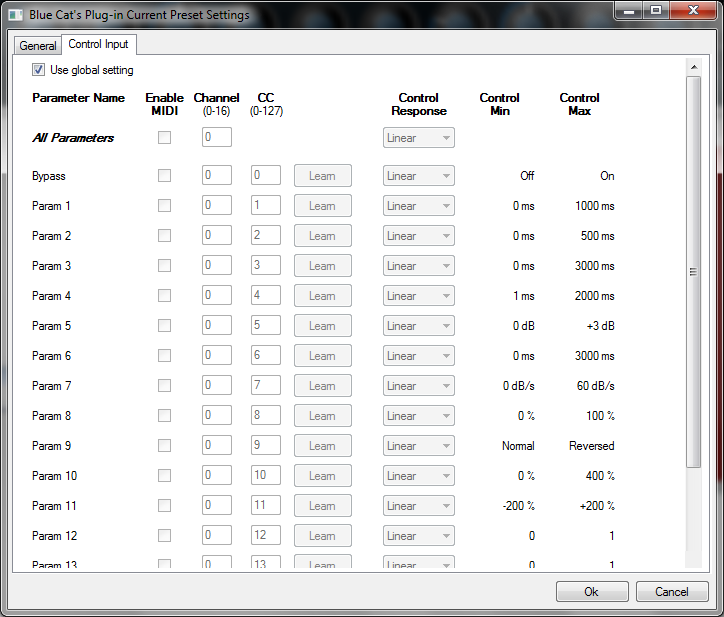The width and height of the screenshot is (724, 617).
Task: Click '-200 %' Control Min value
Action: click(x=519, y=506)
